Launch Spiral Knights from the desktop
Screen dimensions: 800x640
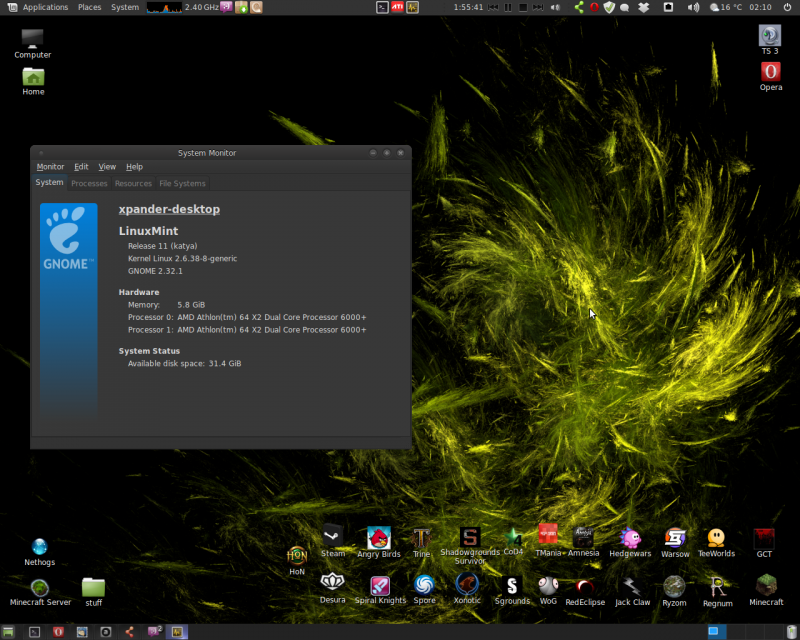(380, 590)
